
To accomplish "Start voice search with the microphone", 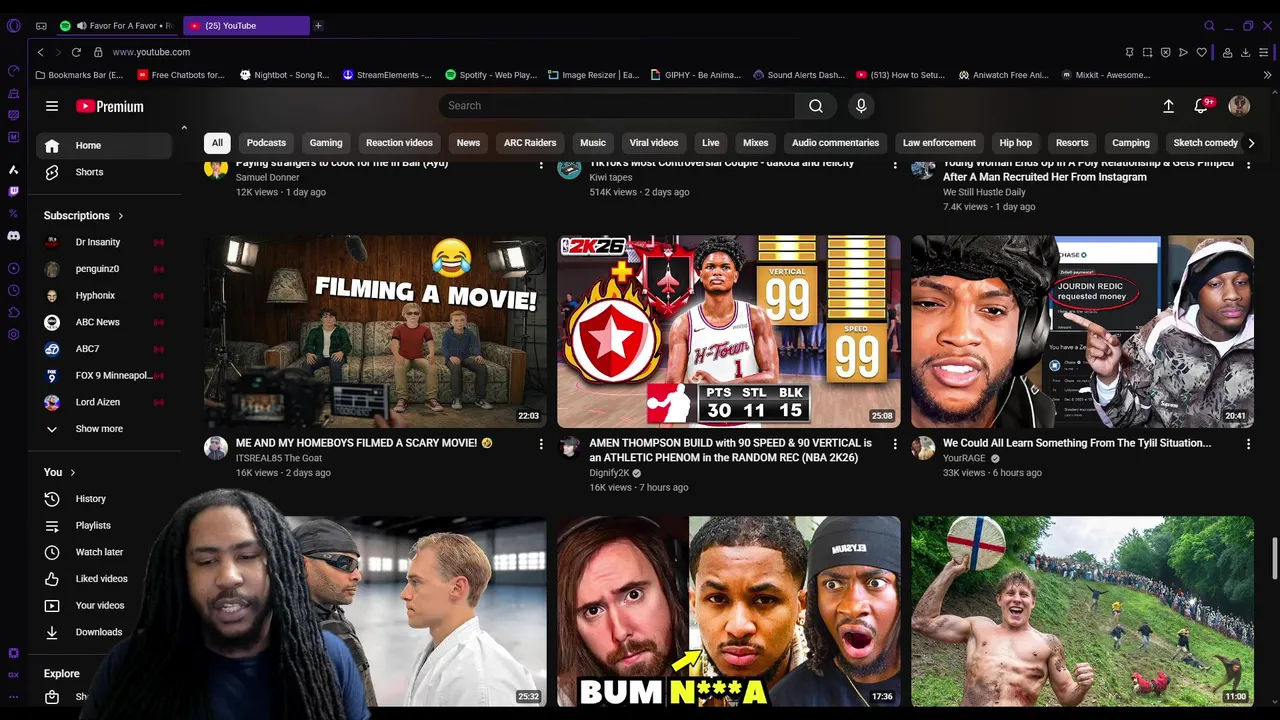I will click(x=861, y=106).
